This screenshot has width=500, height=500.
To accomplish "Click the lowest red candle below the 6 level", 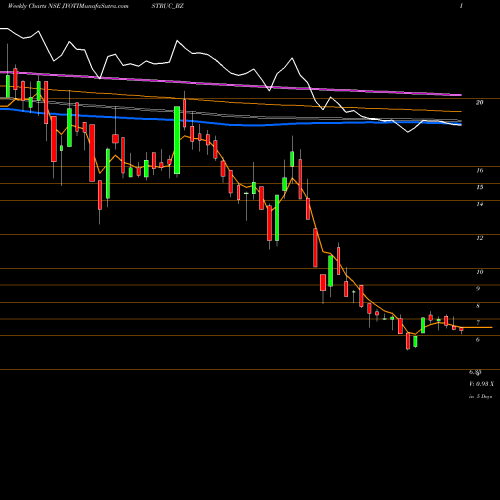I will 408,341.
